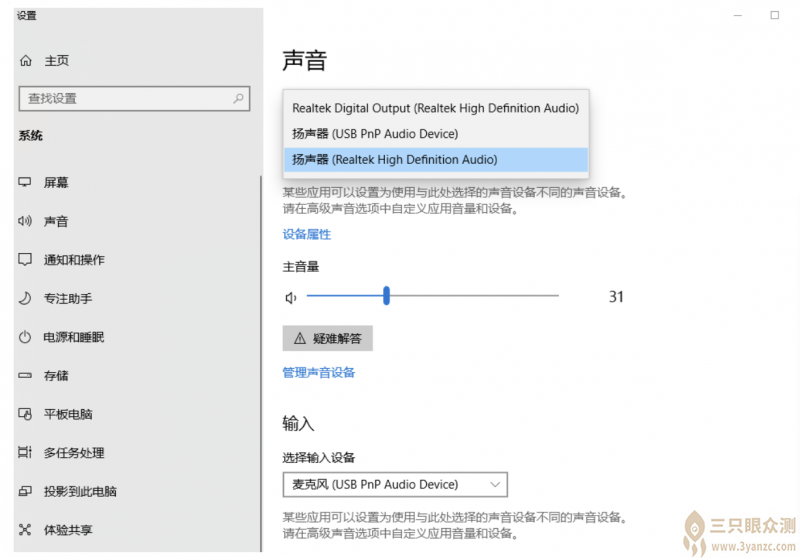Select 扬声器 (USB PnP Audio Device) option
800x558 pixels.
(x=436, y=134)
